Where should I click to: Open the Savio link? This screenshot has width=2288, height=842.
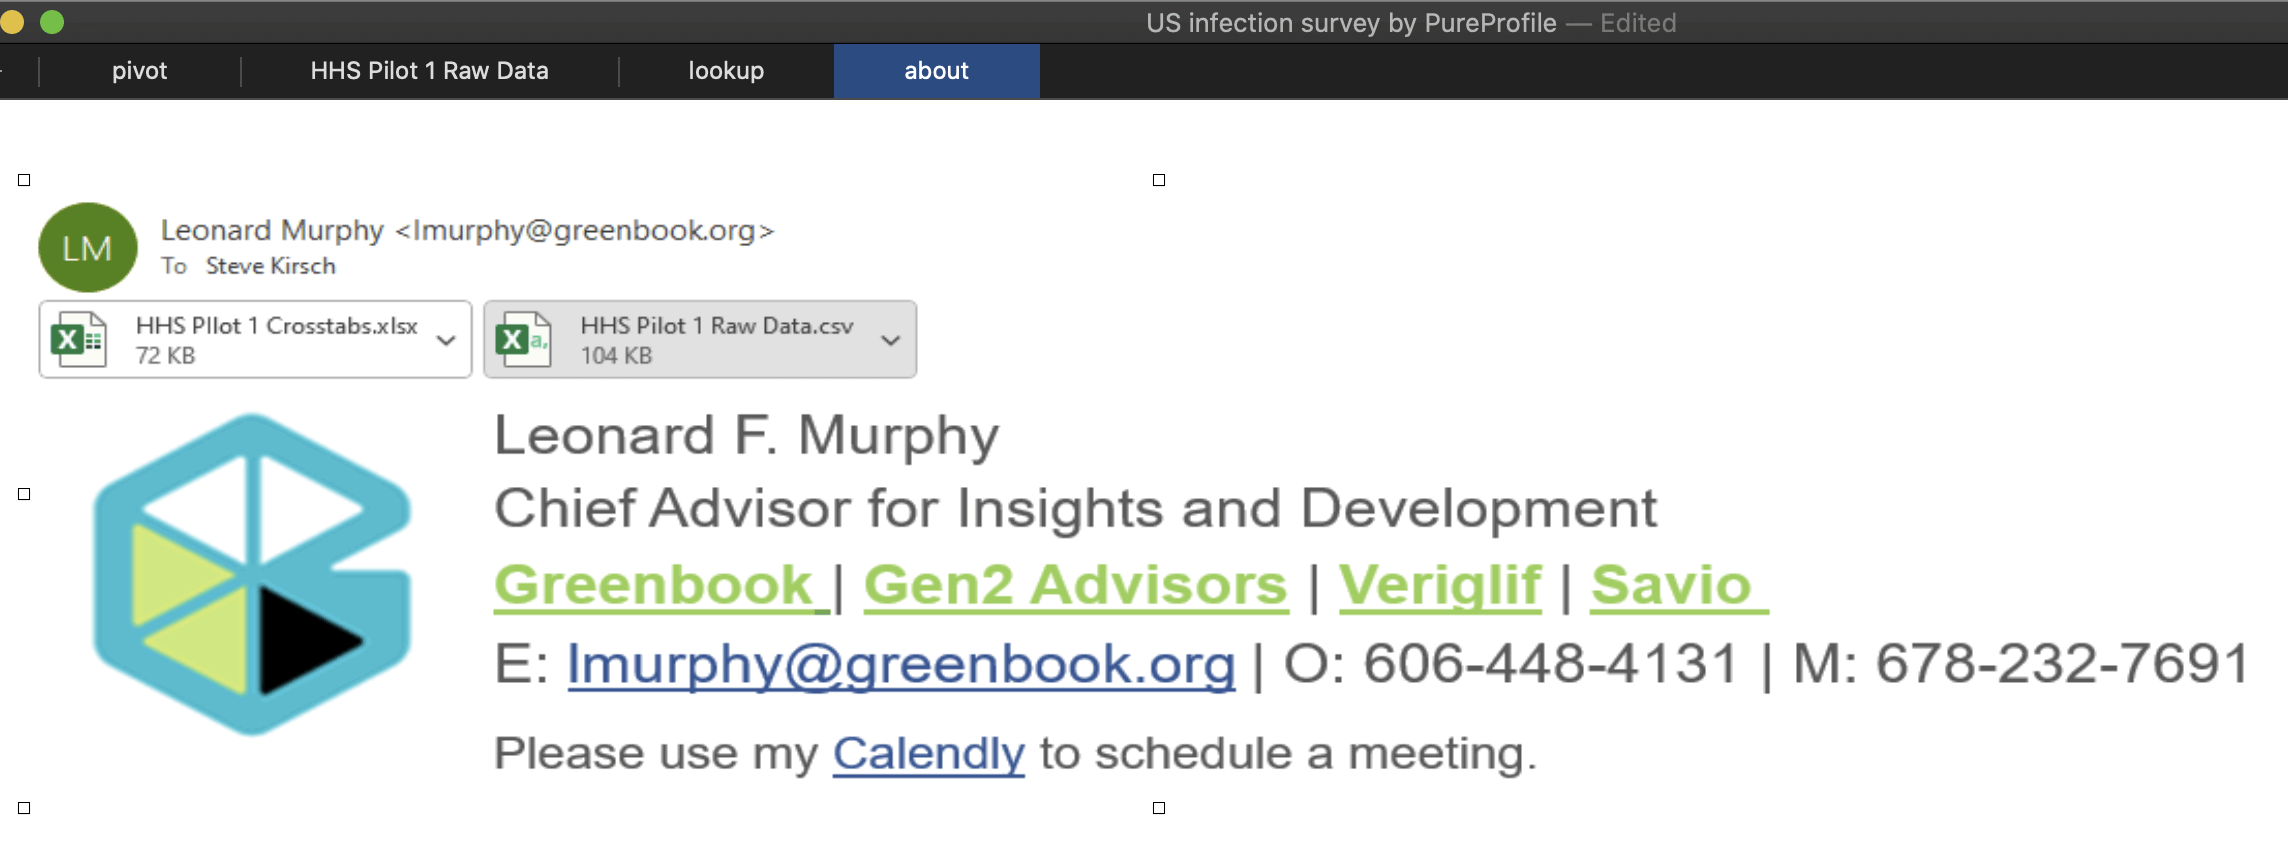[1672, 585]
